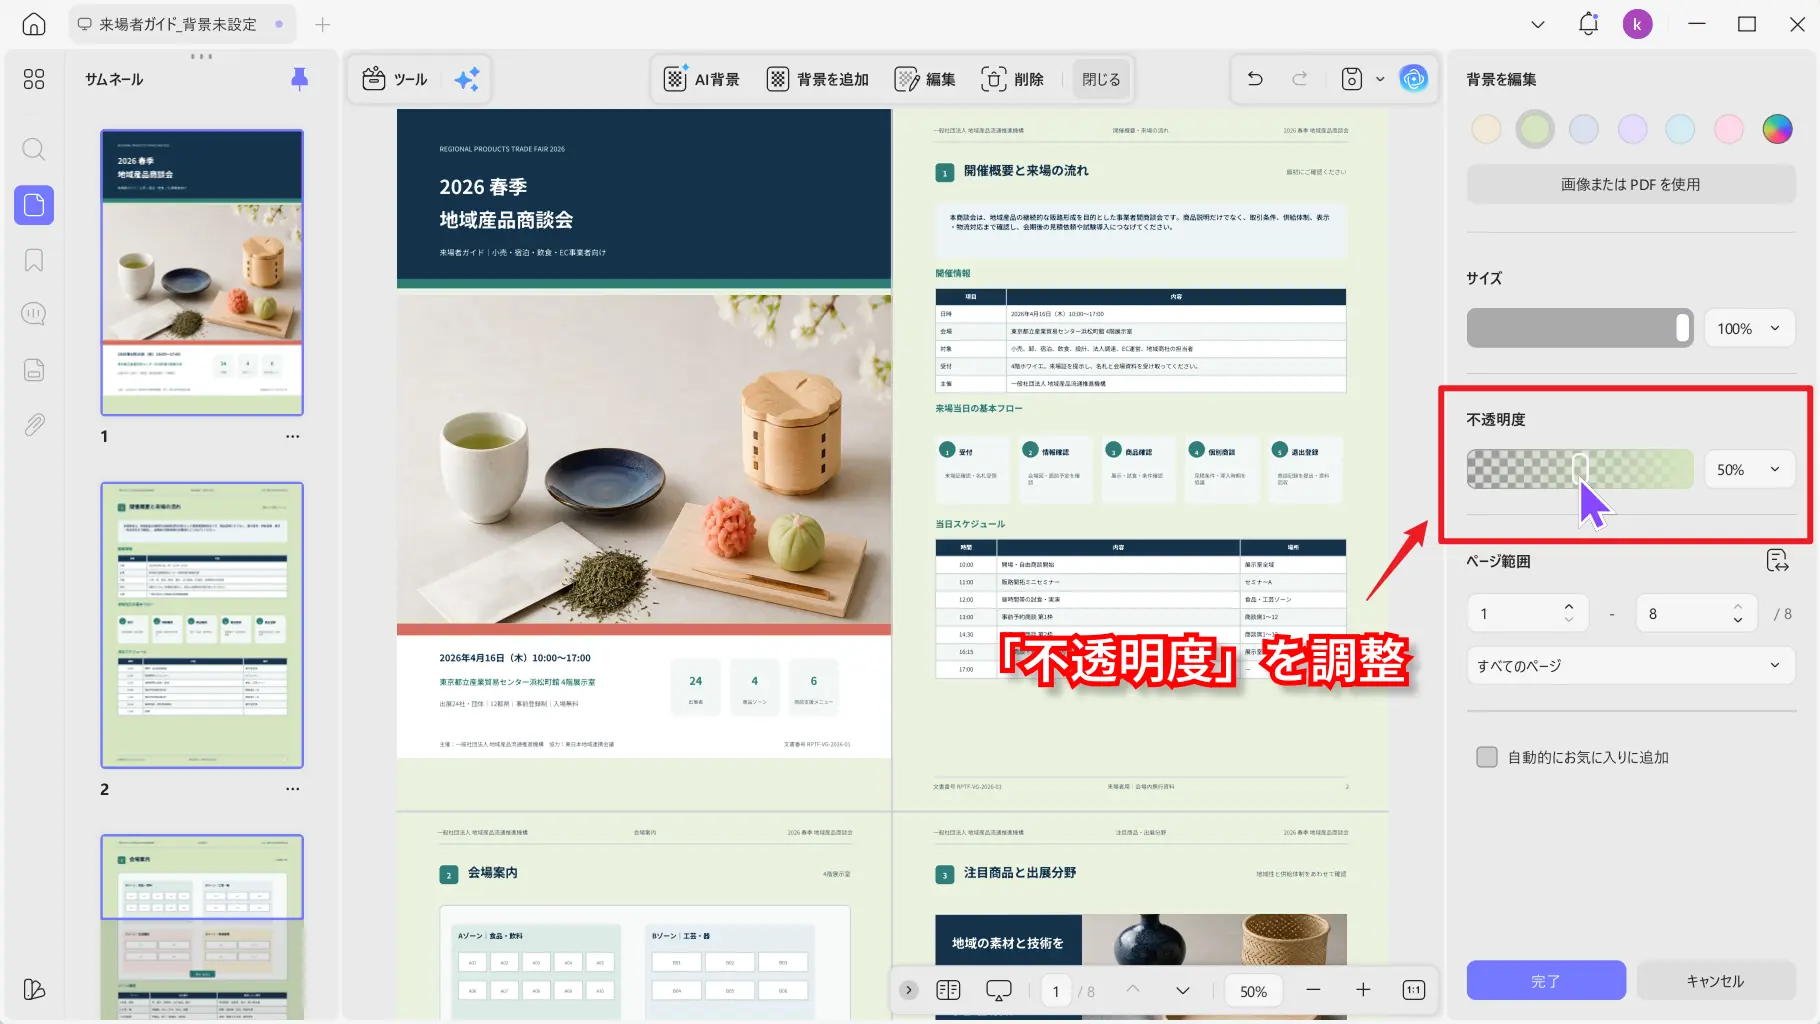Click the キャンセル button
The height and width of the screenshot is (1024, 1820).
1715,981
